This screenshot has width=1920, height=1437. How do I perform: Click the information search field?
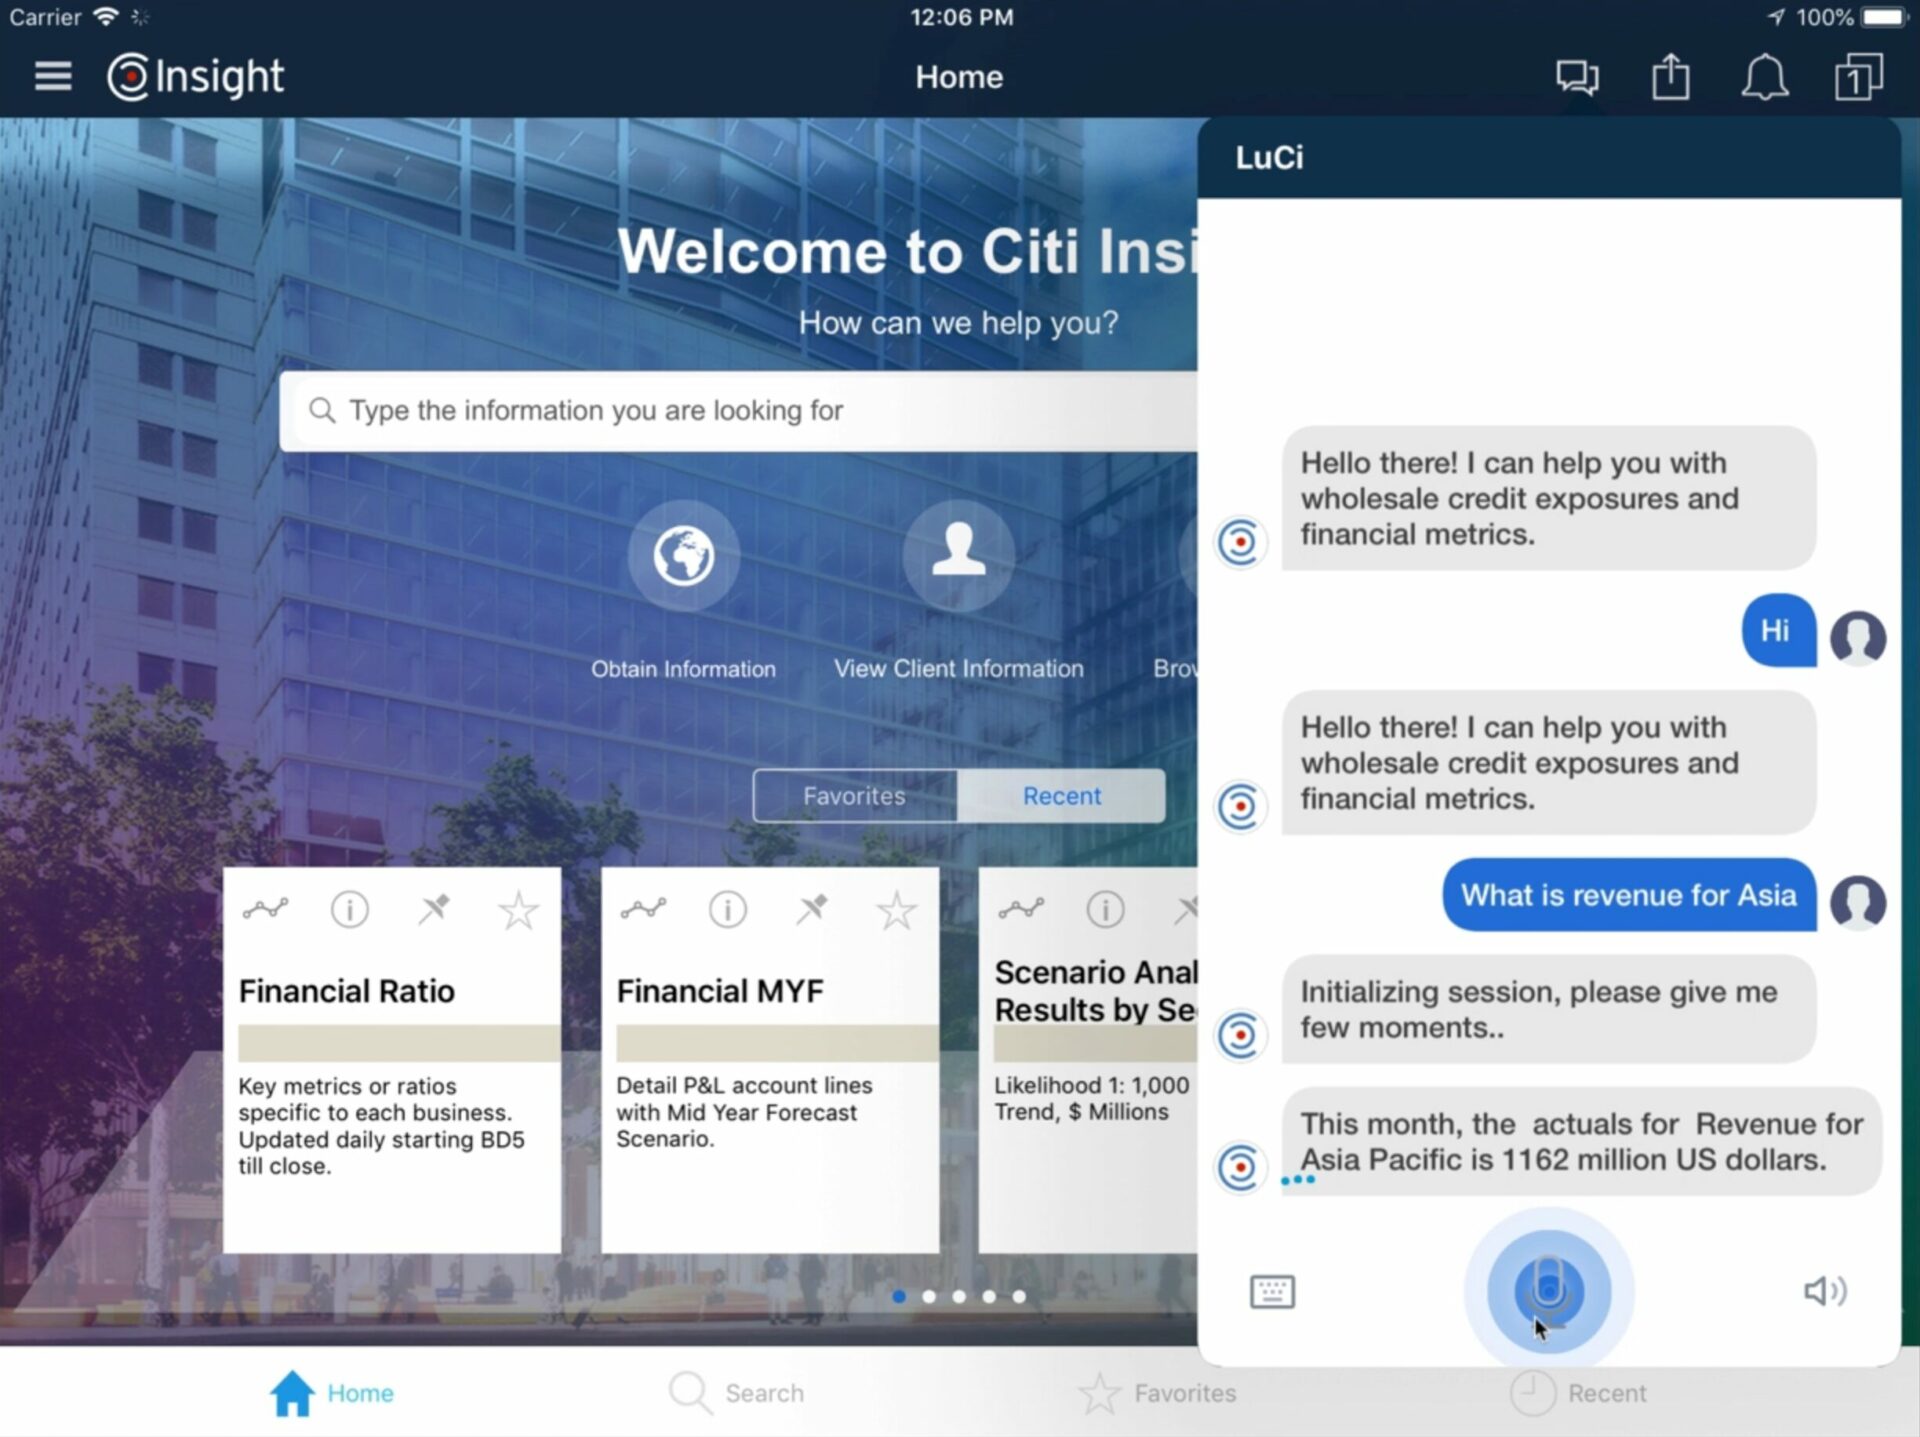point(739,411)
